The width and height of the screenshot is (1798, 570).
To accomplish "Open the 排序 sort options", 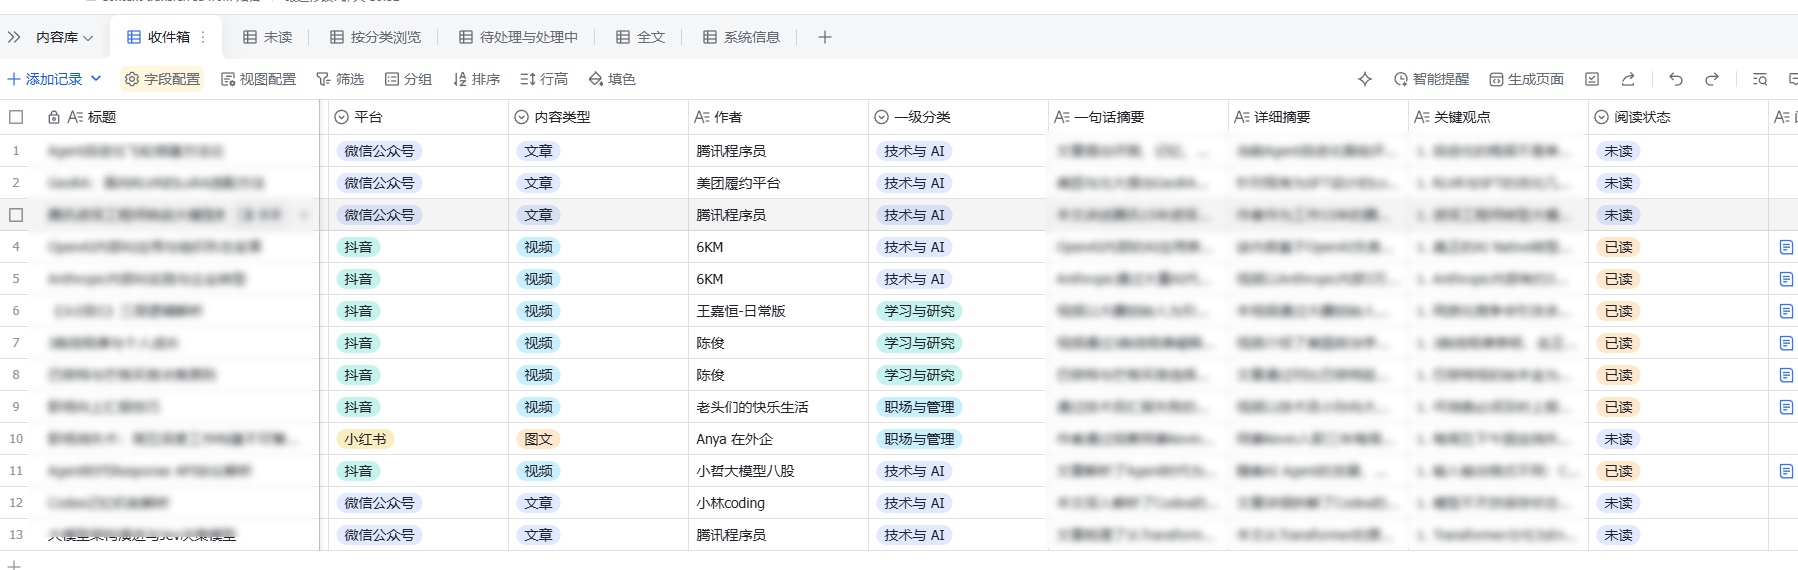I will click(x=476, y=79).
